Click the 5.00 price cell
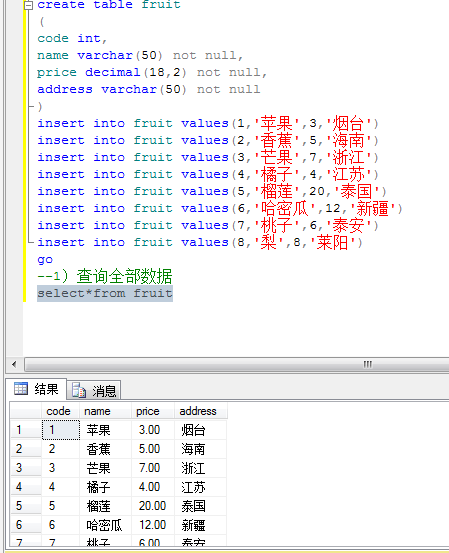Viewport: 449px width, 553px height. click(153, 449)
